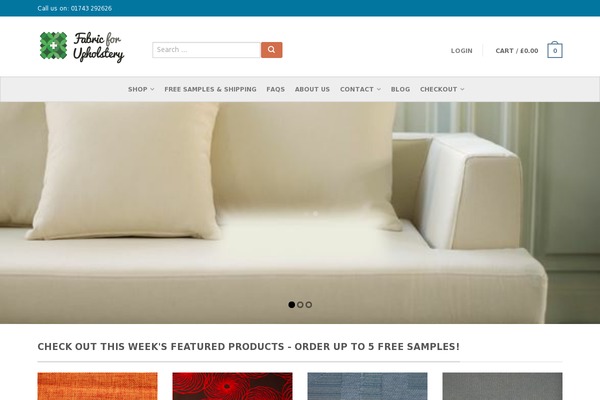Select the first slider dot
Viewport: 600px width, 400px height.
coord(292,305)
